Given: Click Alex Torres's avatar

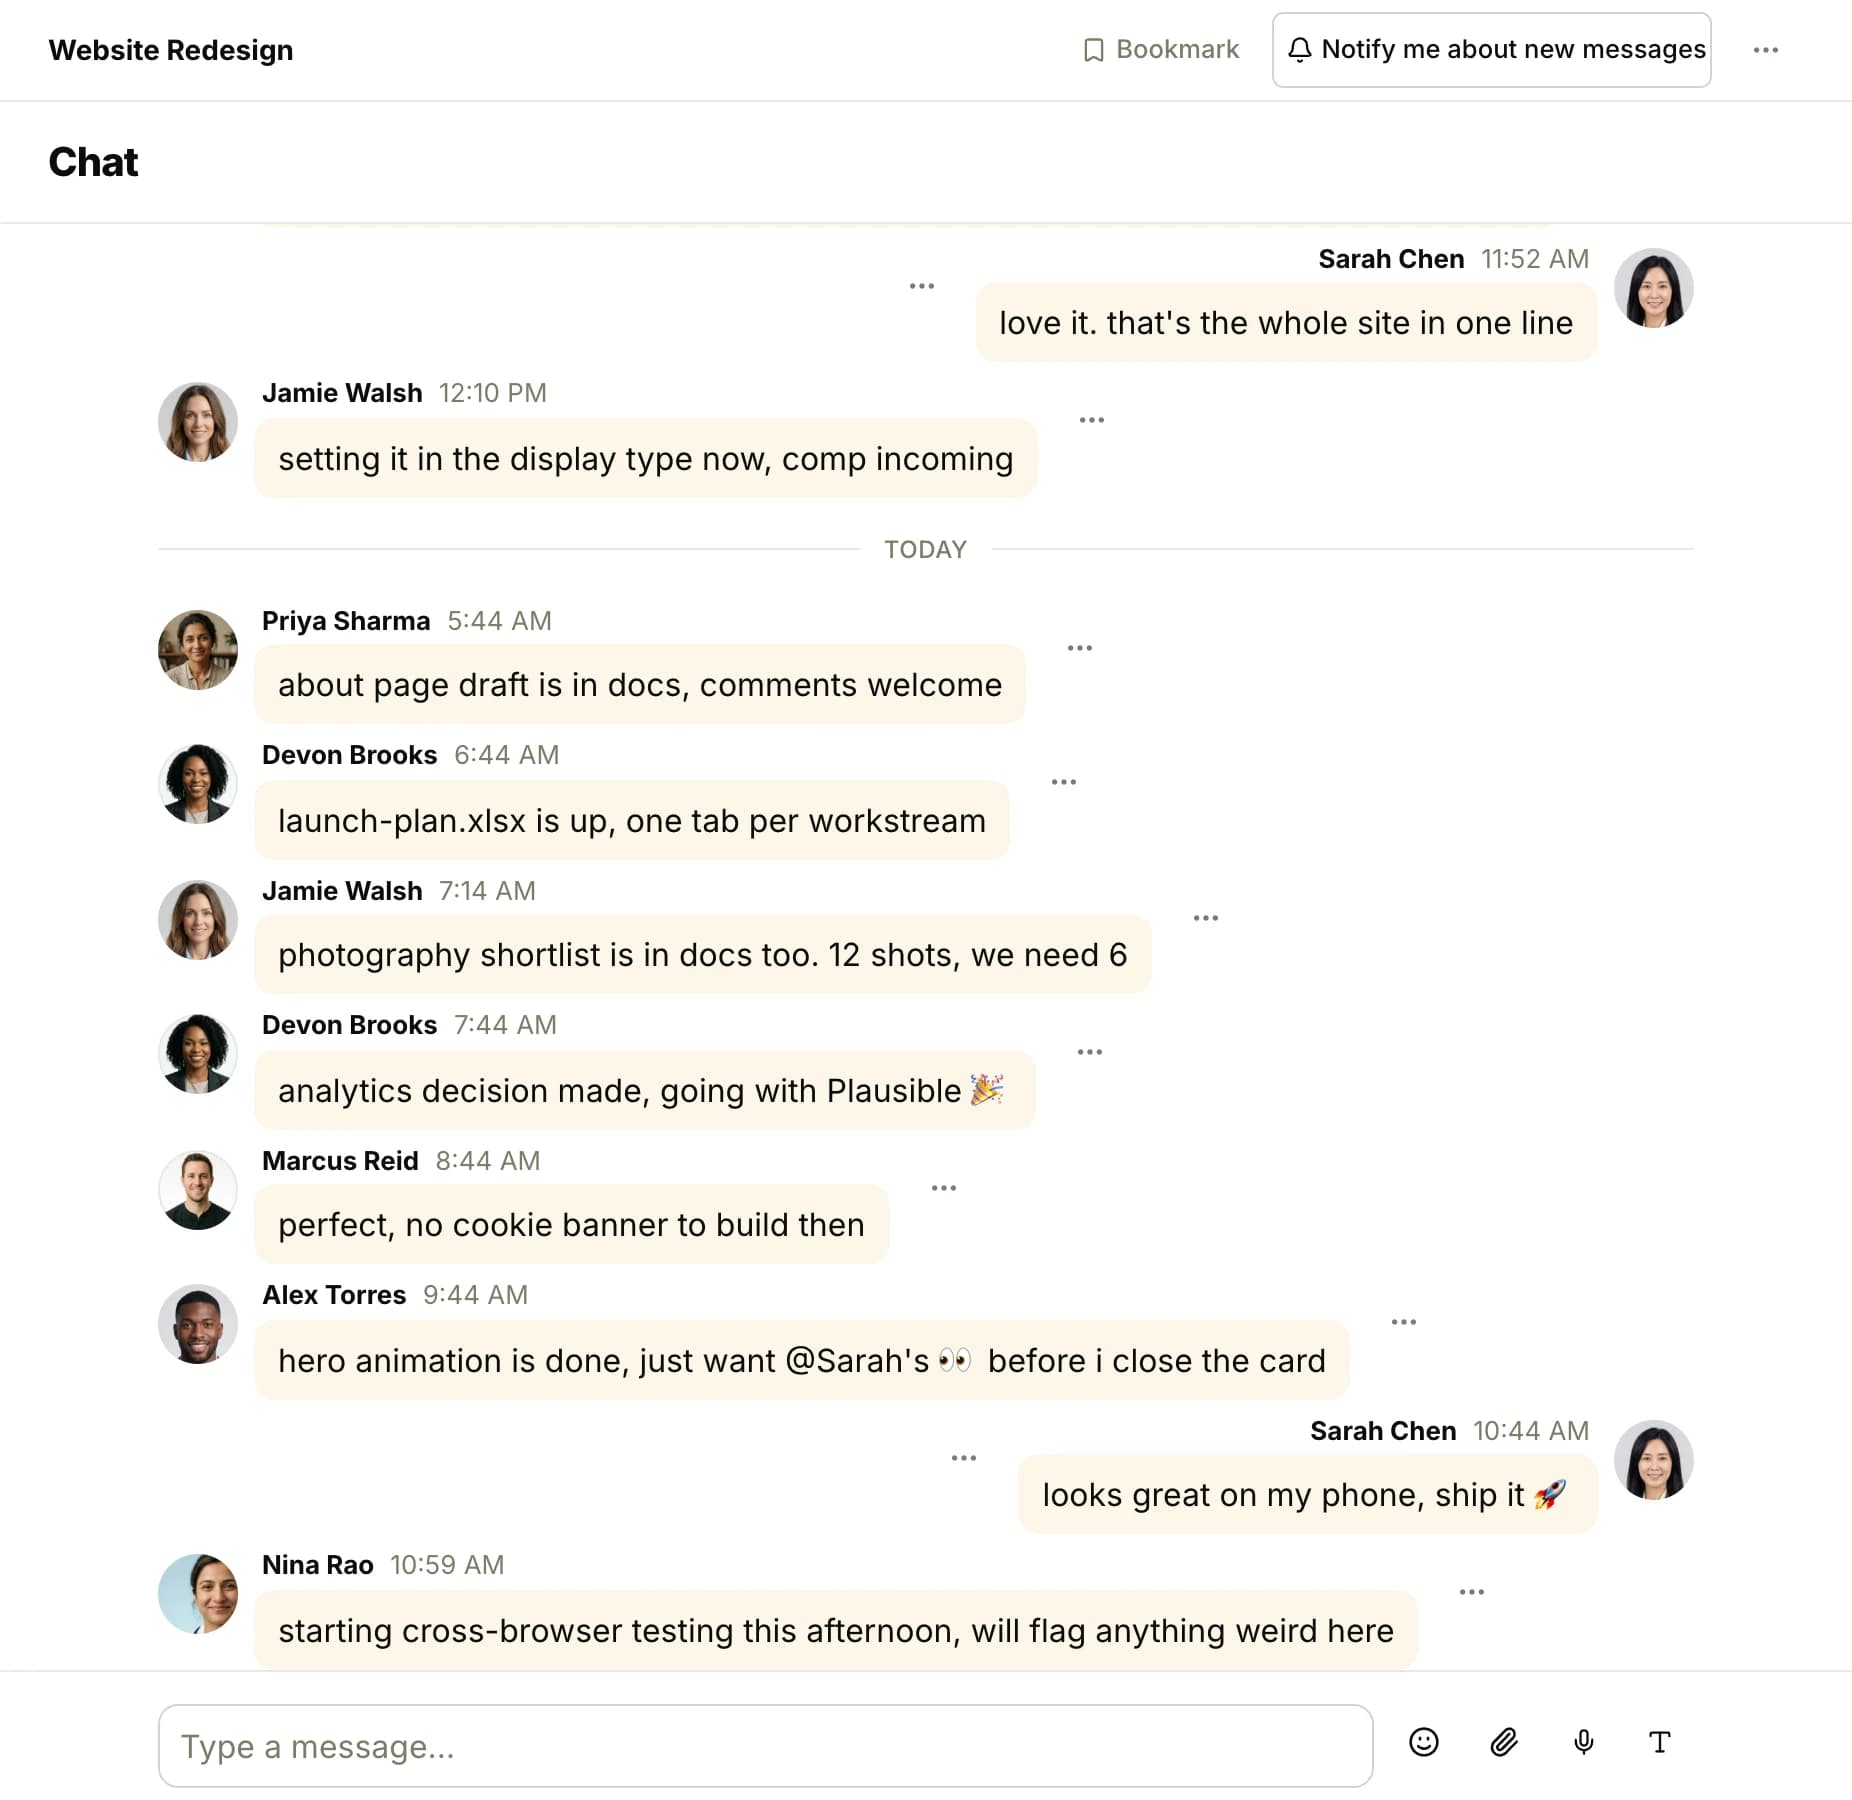Looking at the screenshot, I should coord(198,1324).
